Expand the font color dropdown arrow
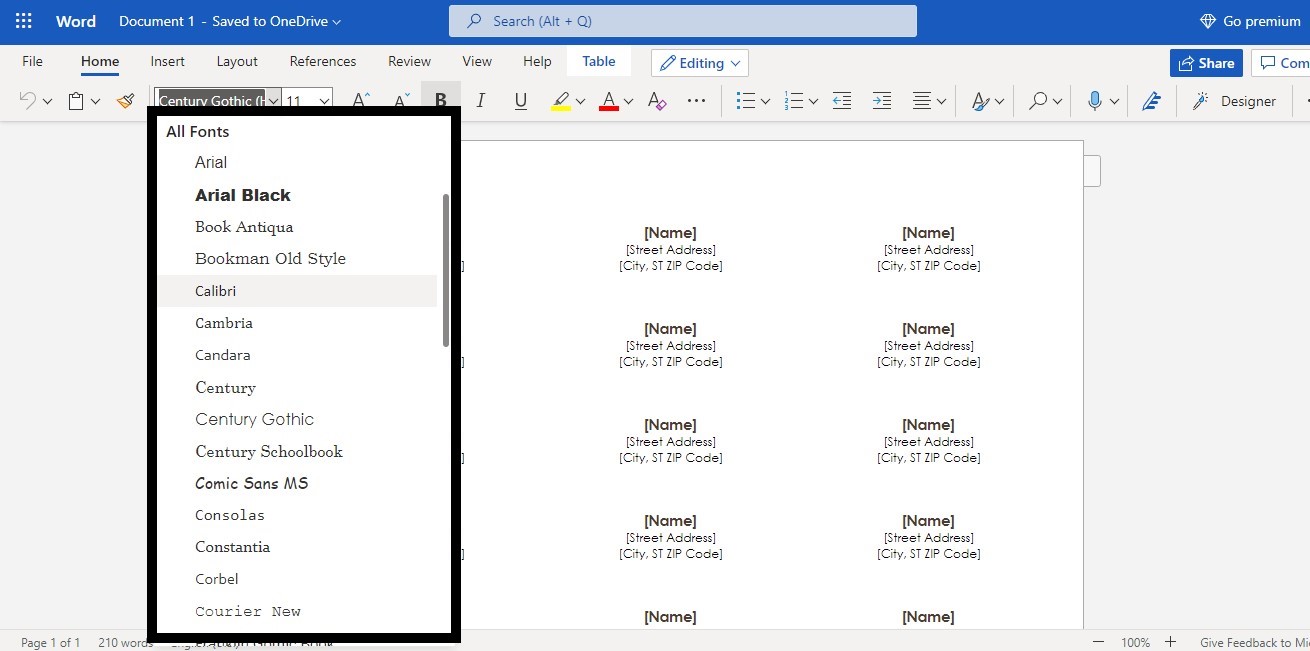The height and width of the screenshot is (651, 1310). click(628, 102)
